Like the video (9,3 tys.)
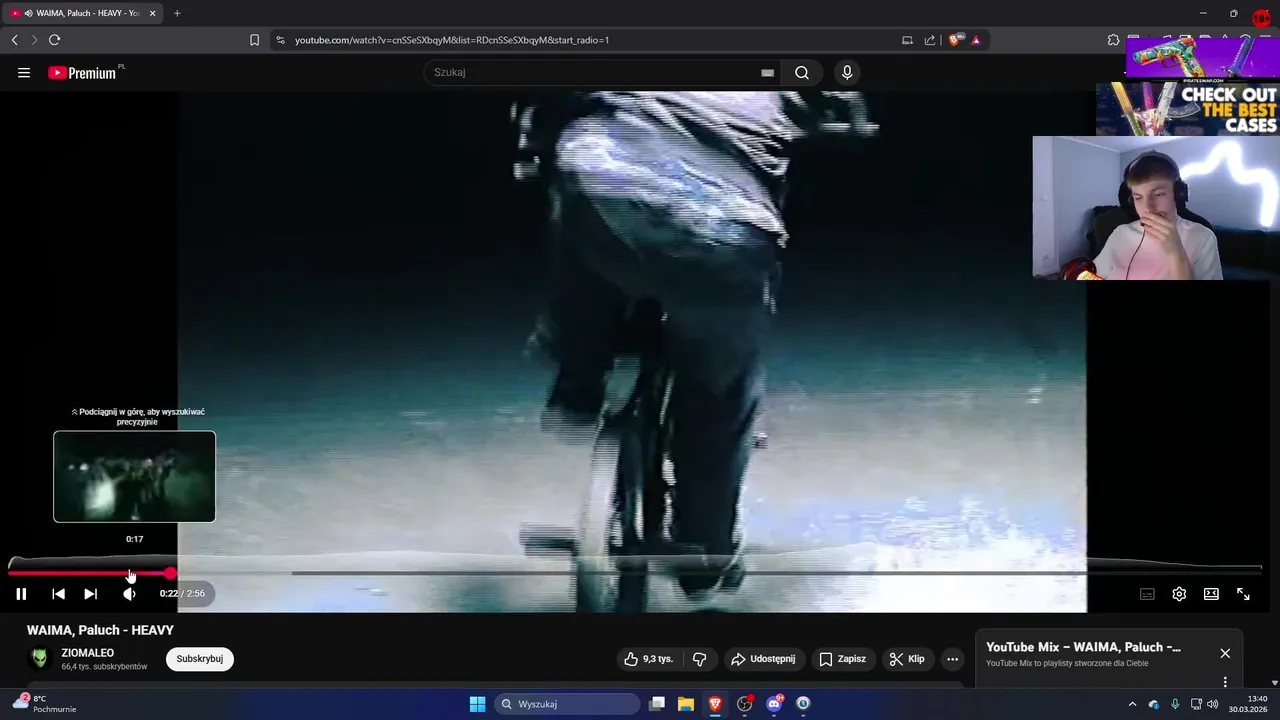The height and width of the screenshot is (720, 1280). [x=649, y=659]
